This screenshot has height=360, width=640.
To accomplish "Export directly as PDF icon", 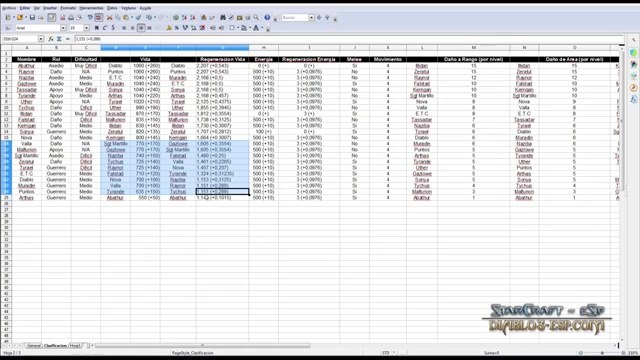I will point(63,18).
